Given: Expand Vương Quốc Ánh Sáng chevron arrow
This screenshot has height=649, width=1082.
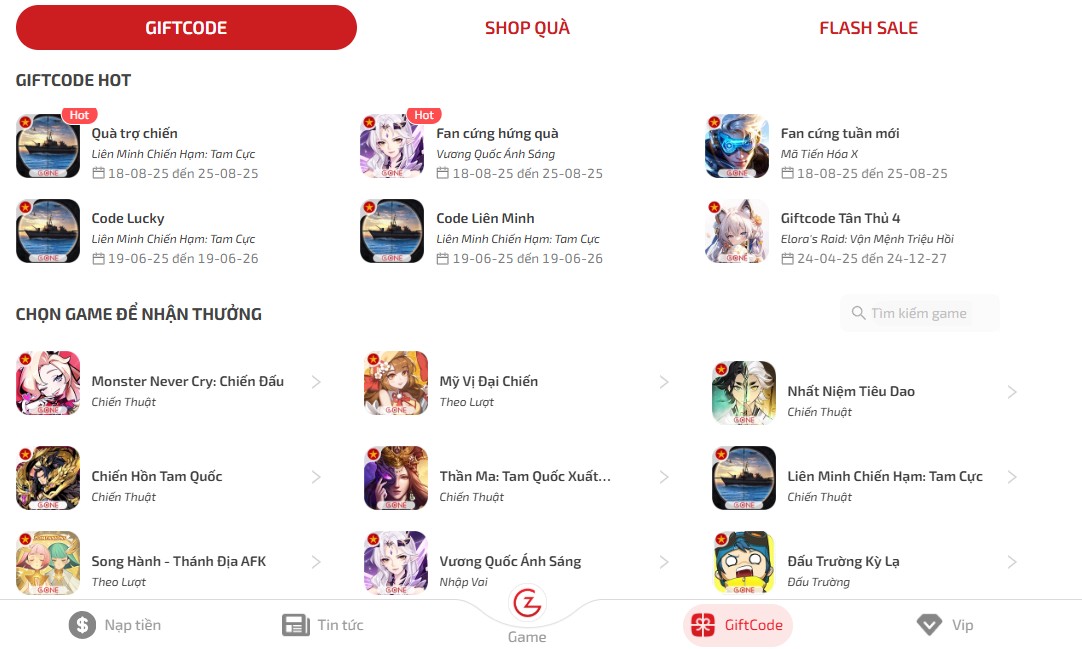Looking at the screenshot, I should 664,562.
